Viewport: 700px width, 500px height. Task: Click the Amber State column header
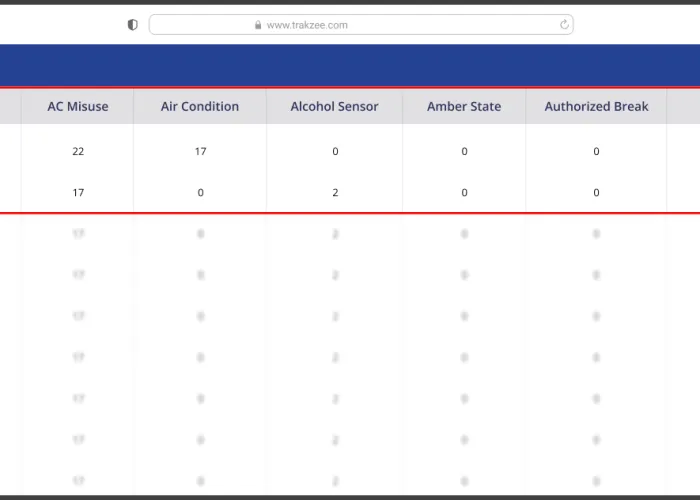pos(464,107)
